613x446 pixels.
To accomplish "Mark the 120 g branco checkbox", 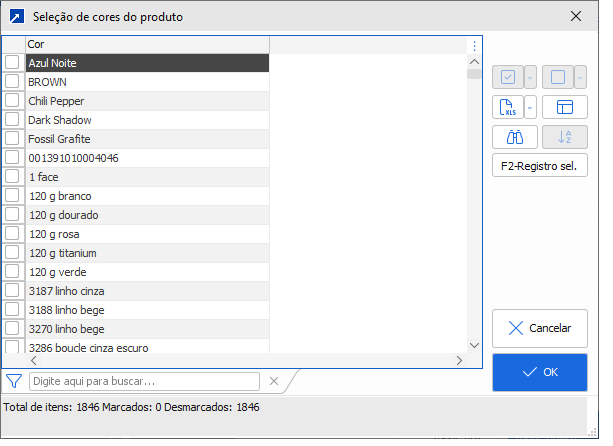I will 12,195.
